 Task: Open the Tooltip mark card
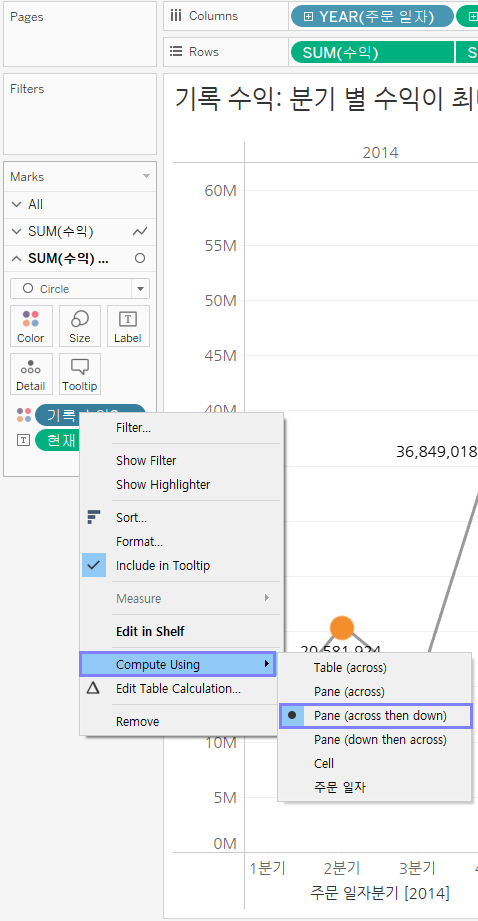point(79,374)
